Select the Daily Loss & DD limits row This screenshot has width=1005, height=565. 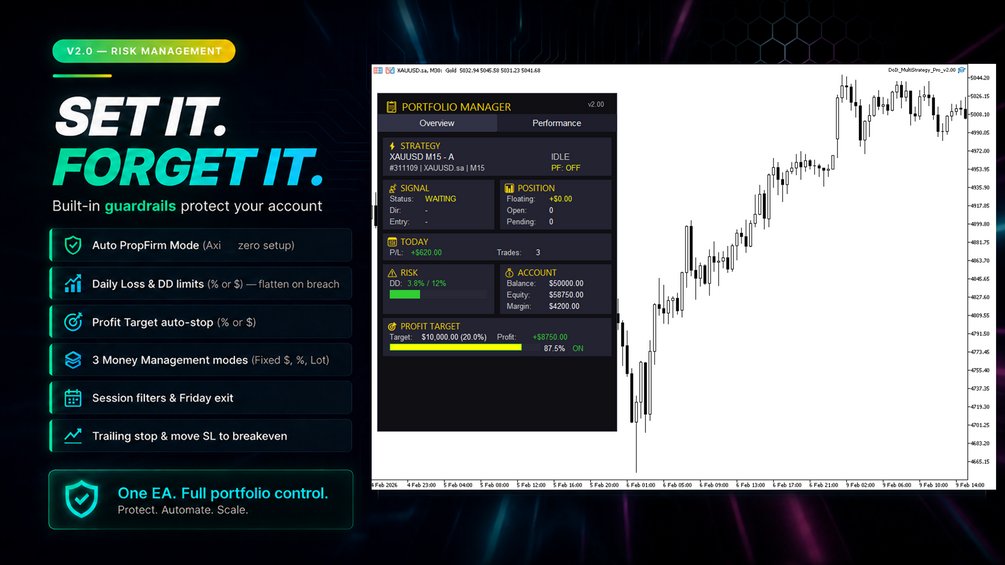click(201, 284)
